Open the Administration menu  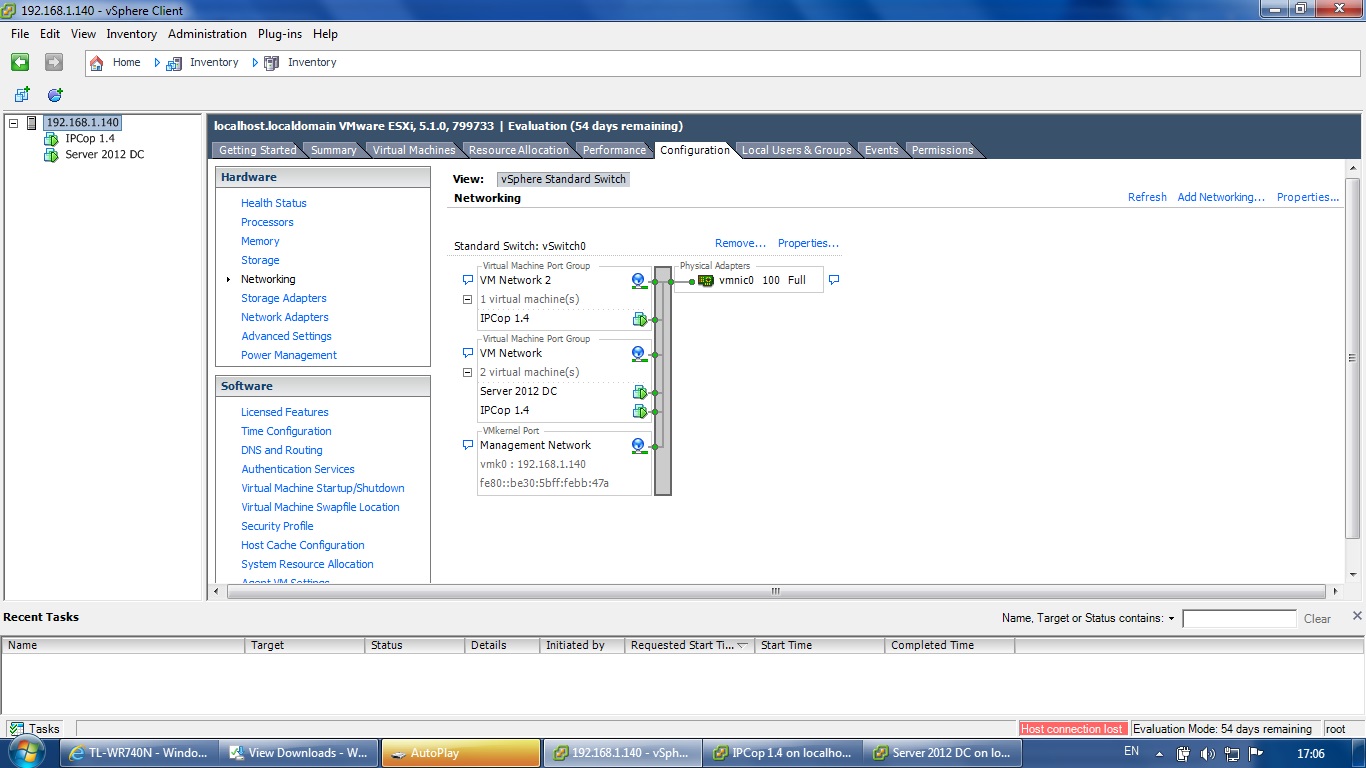207,34
